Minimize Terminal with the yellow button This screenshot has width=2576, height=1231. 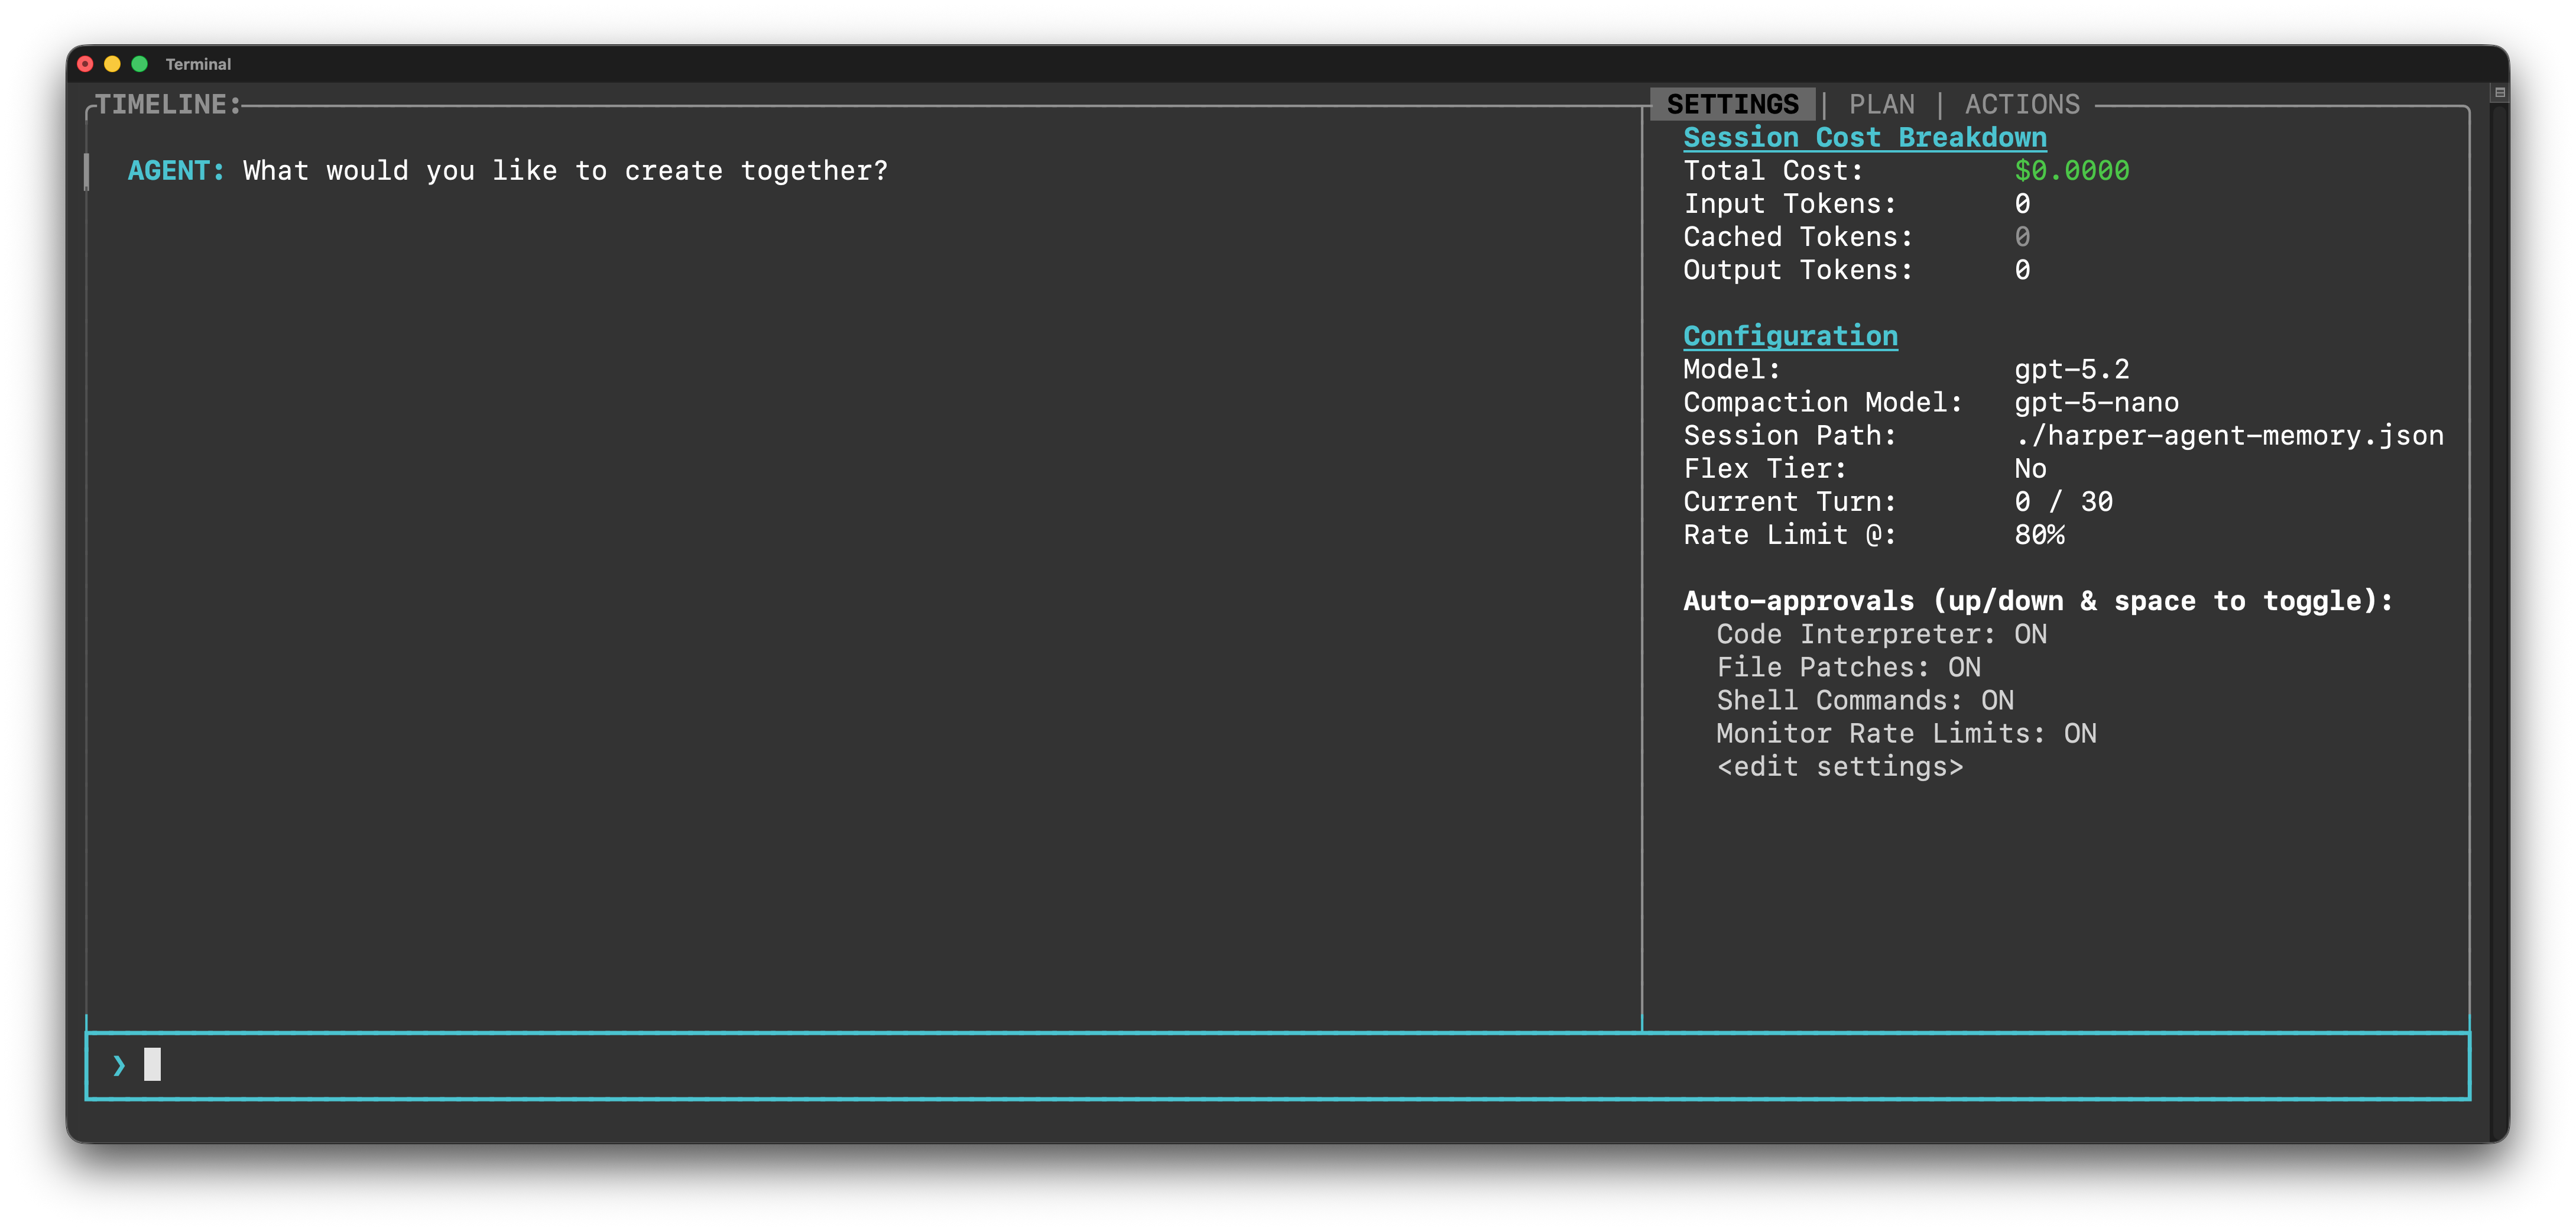112,64
